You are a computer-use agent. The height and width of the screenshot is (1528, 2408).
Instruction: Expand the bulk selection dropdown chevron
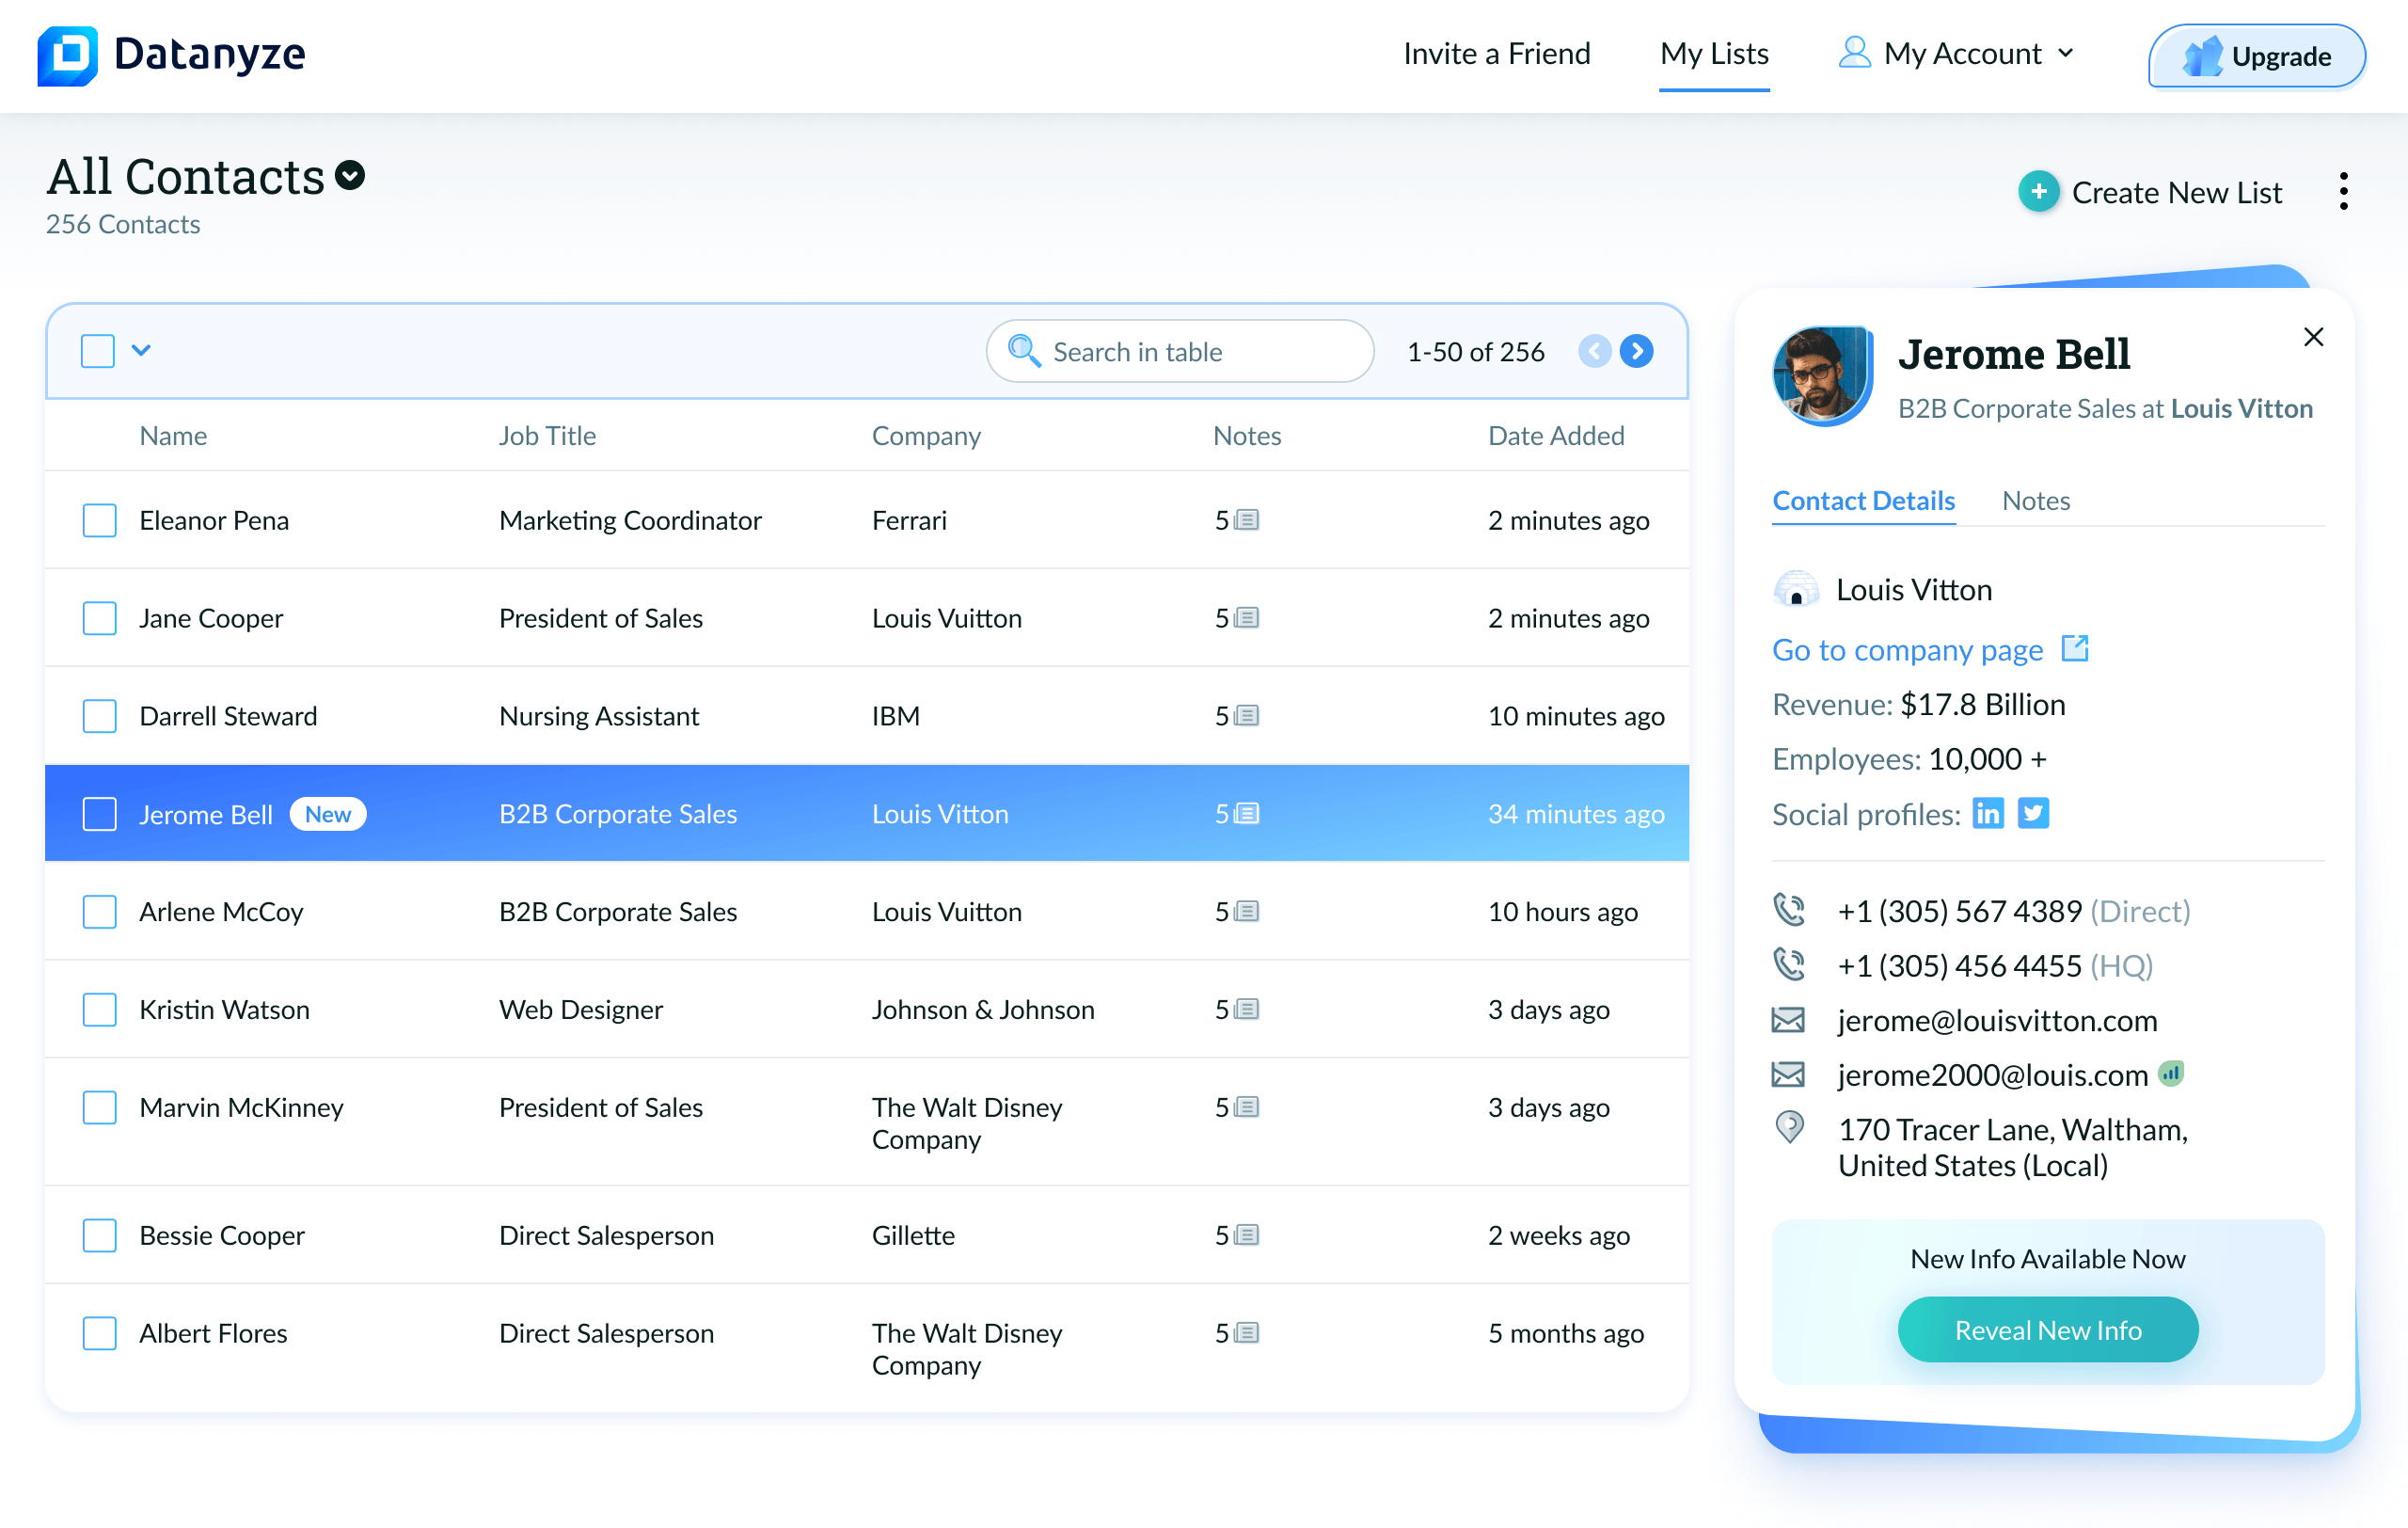pos(141,350)
